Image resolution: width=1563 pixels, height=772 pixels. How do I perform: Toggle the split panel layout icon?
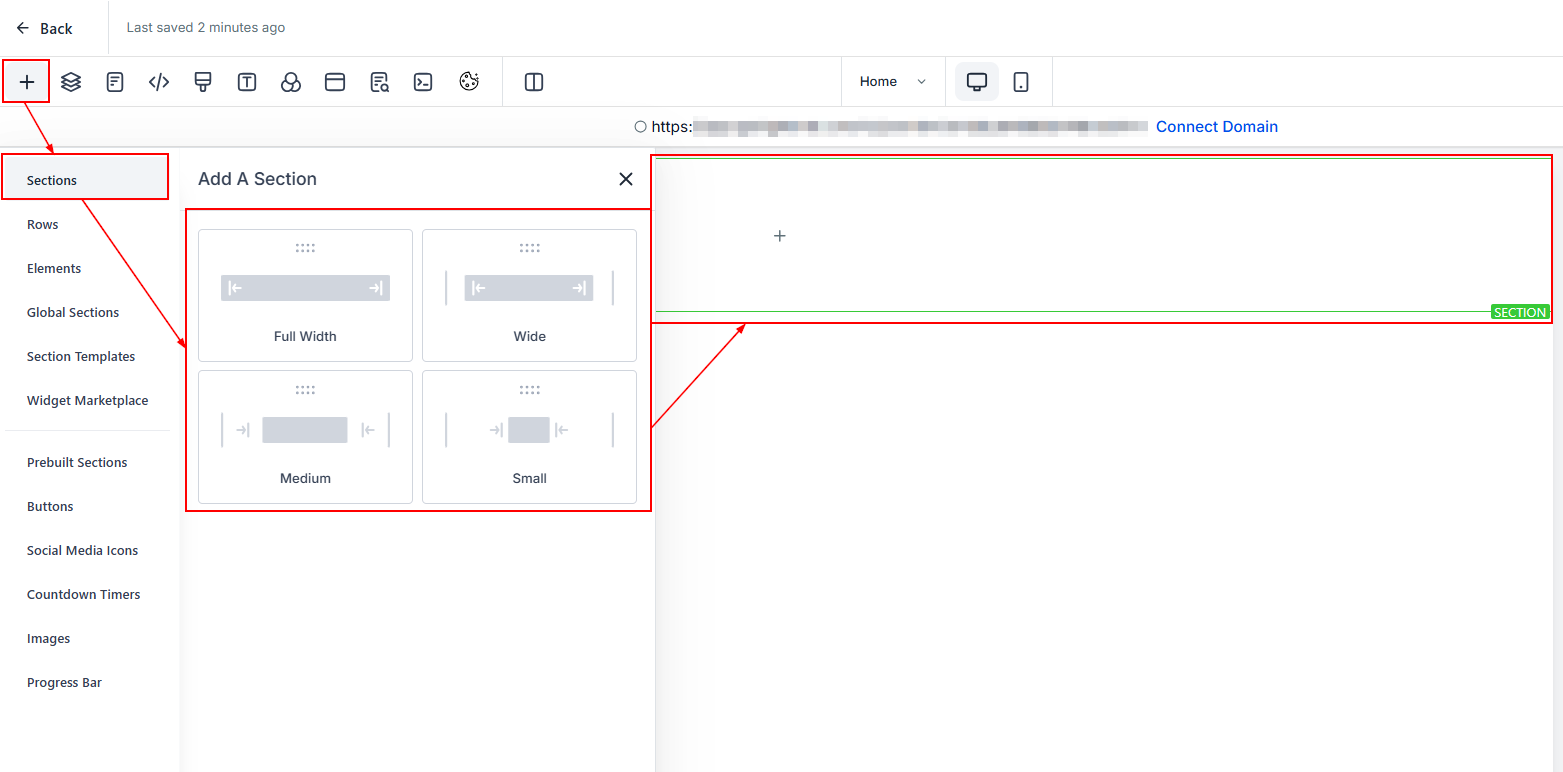[x=534, y=82]
